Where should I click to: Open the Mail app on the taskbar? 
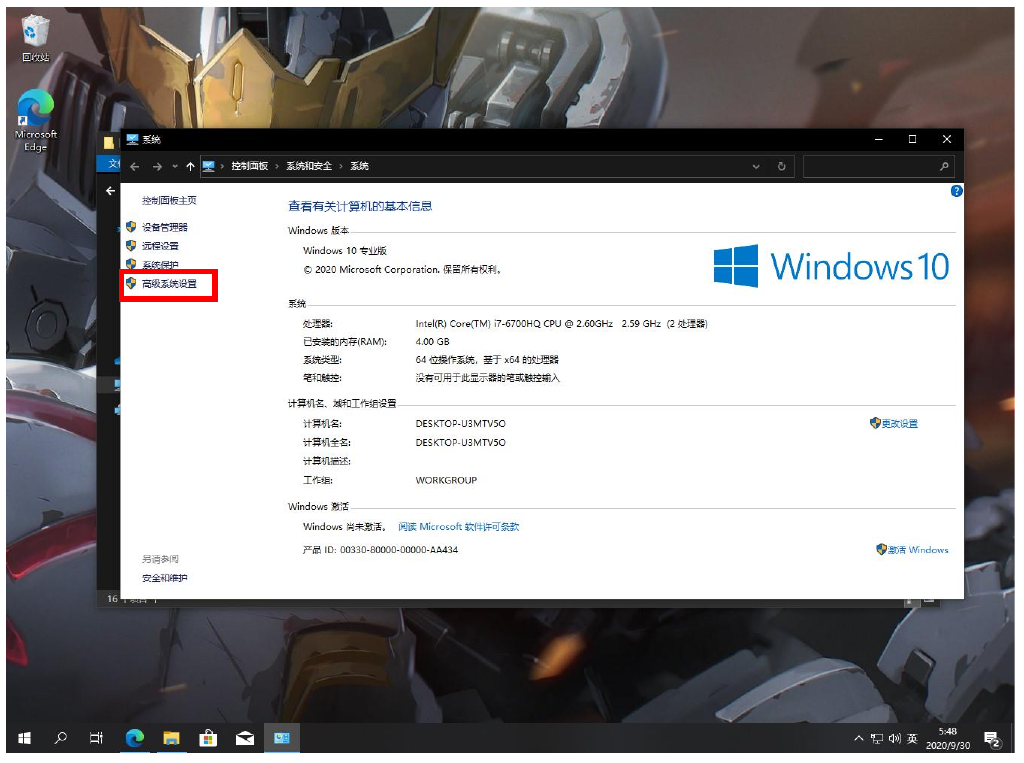point(245,738)
